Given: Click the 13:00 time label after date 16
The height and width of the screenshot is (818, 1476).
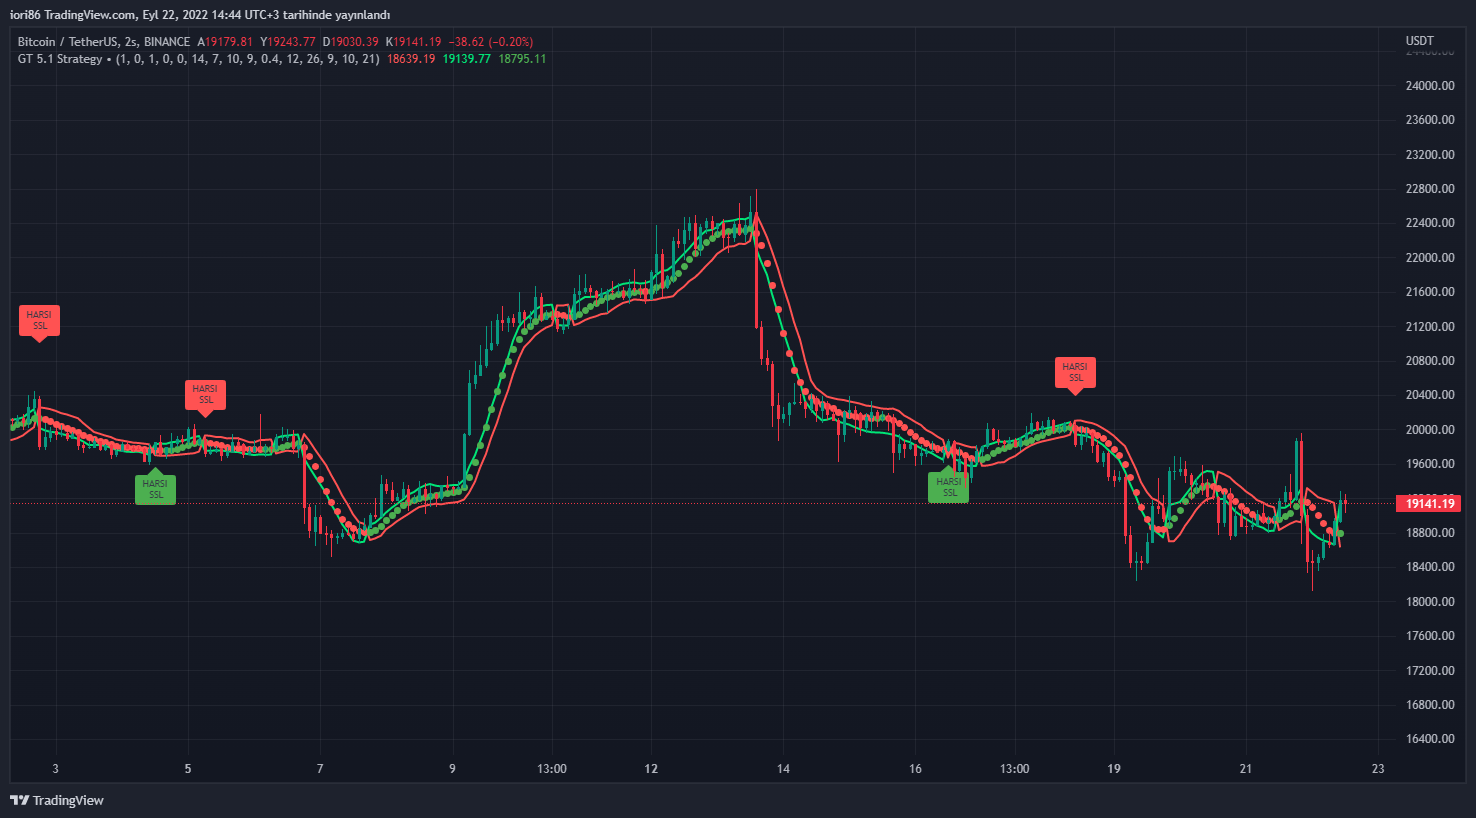Looking at the screenshot, I should 1014,769.
